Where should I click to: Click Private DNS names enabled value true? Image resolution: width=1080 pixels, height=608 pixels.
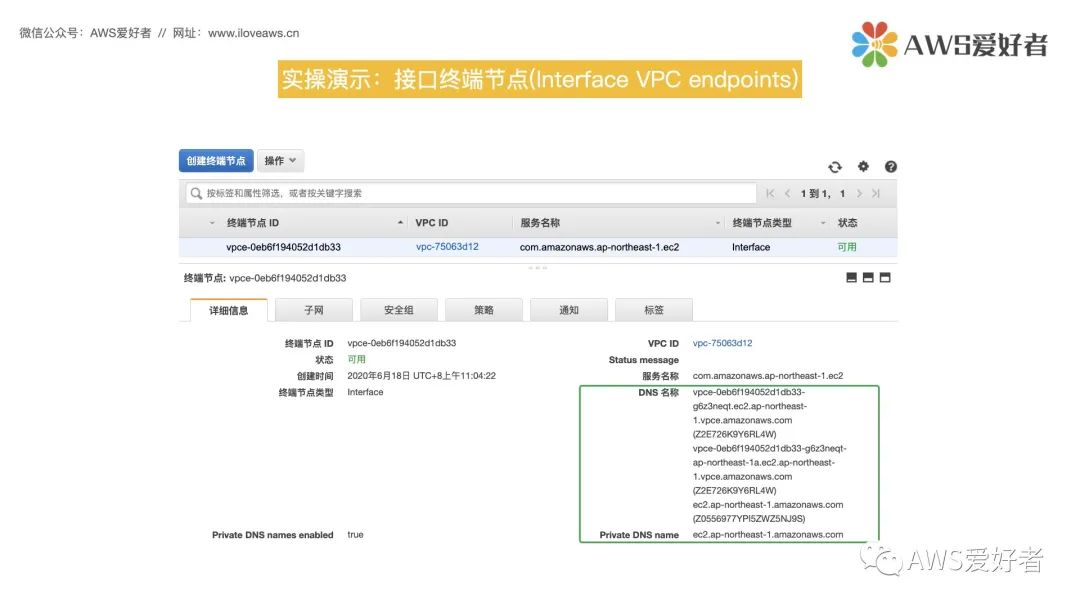pos(355,534)
